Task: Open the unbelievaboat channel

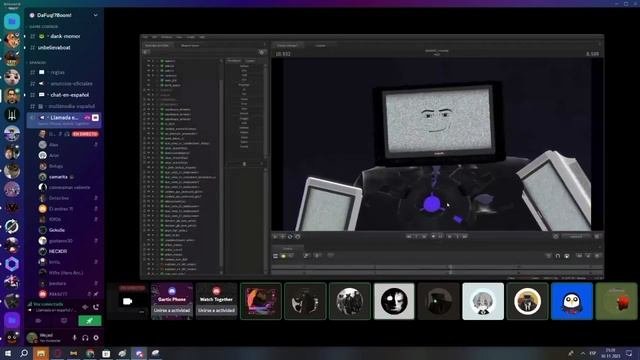Action: point(64,48)
